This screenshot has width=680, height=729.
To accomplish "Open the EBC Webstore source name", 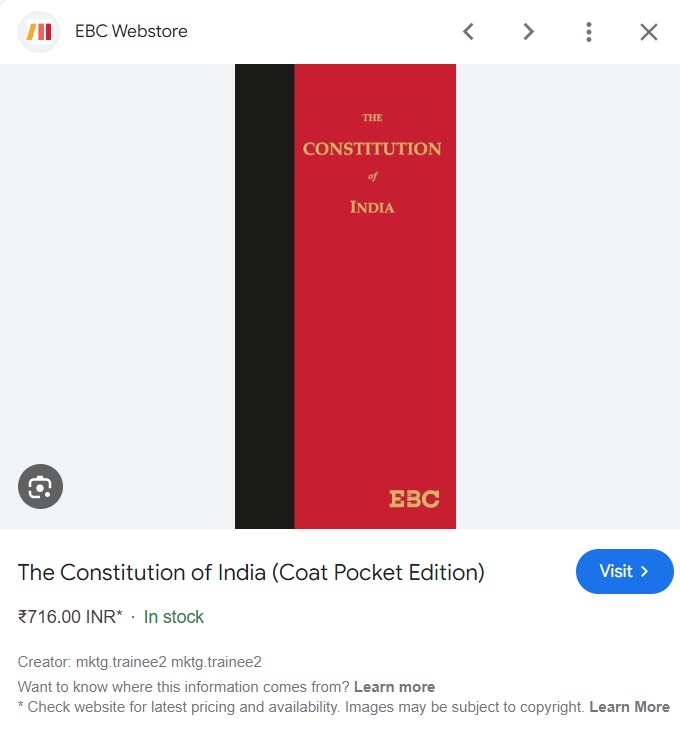I will (131, 31).
